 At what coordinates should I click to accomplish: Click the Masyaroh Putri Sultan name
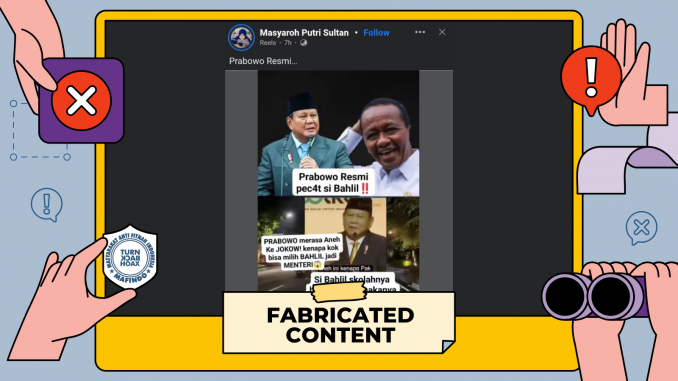tap(304, 33)
